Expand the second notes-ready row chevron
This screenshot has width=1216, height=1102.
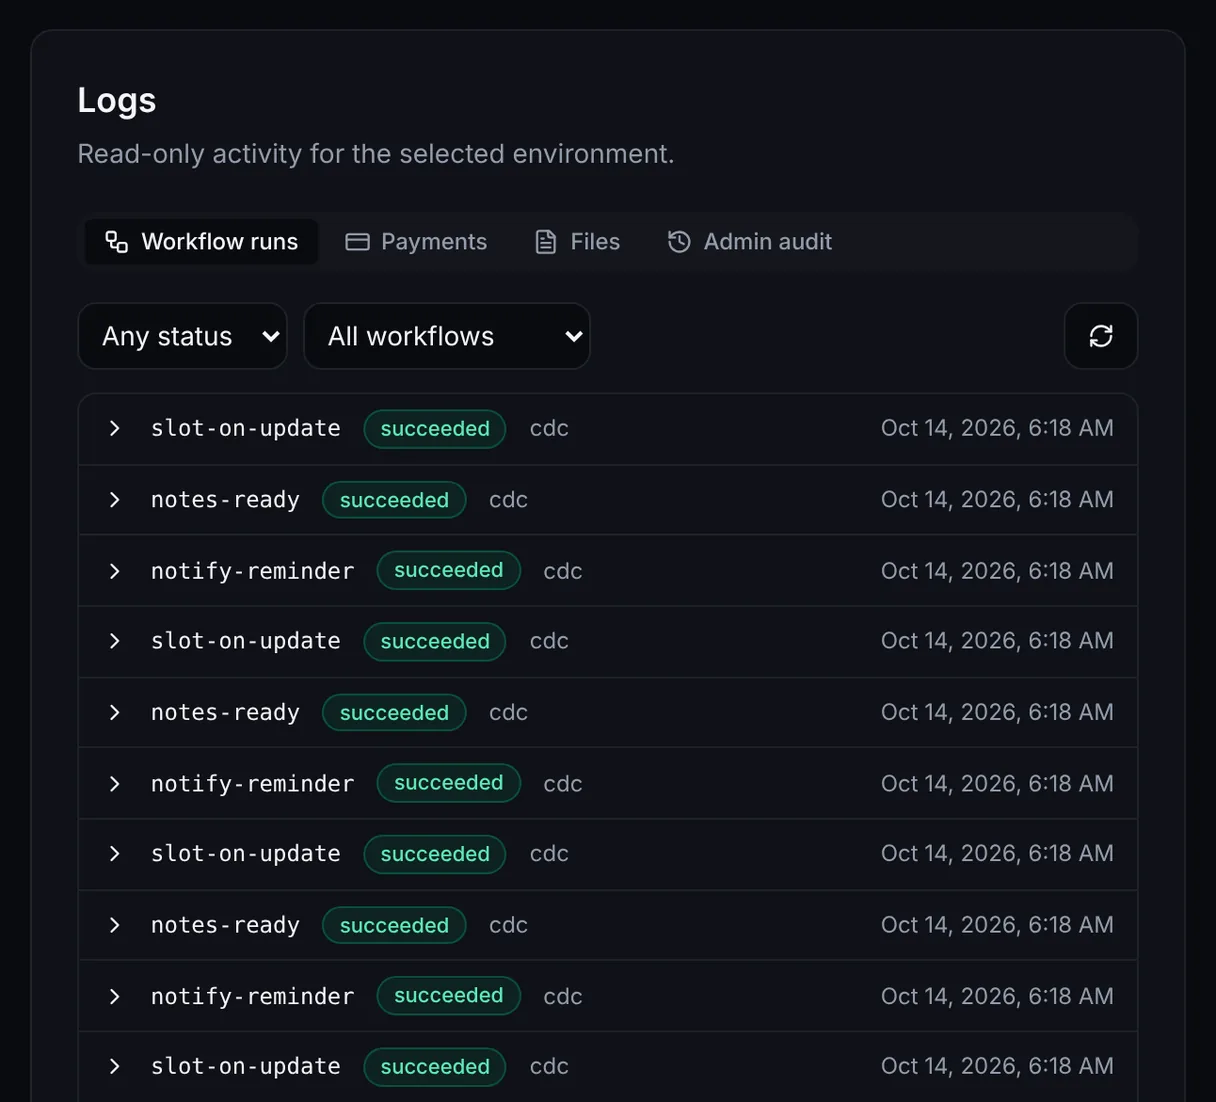[114, 712]
